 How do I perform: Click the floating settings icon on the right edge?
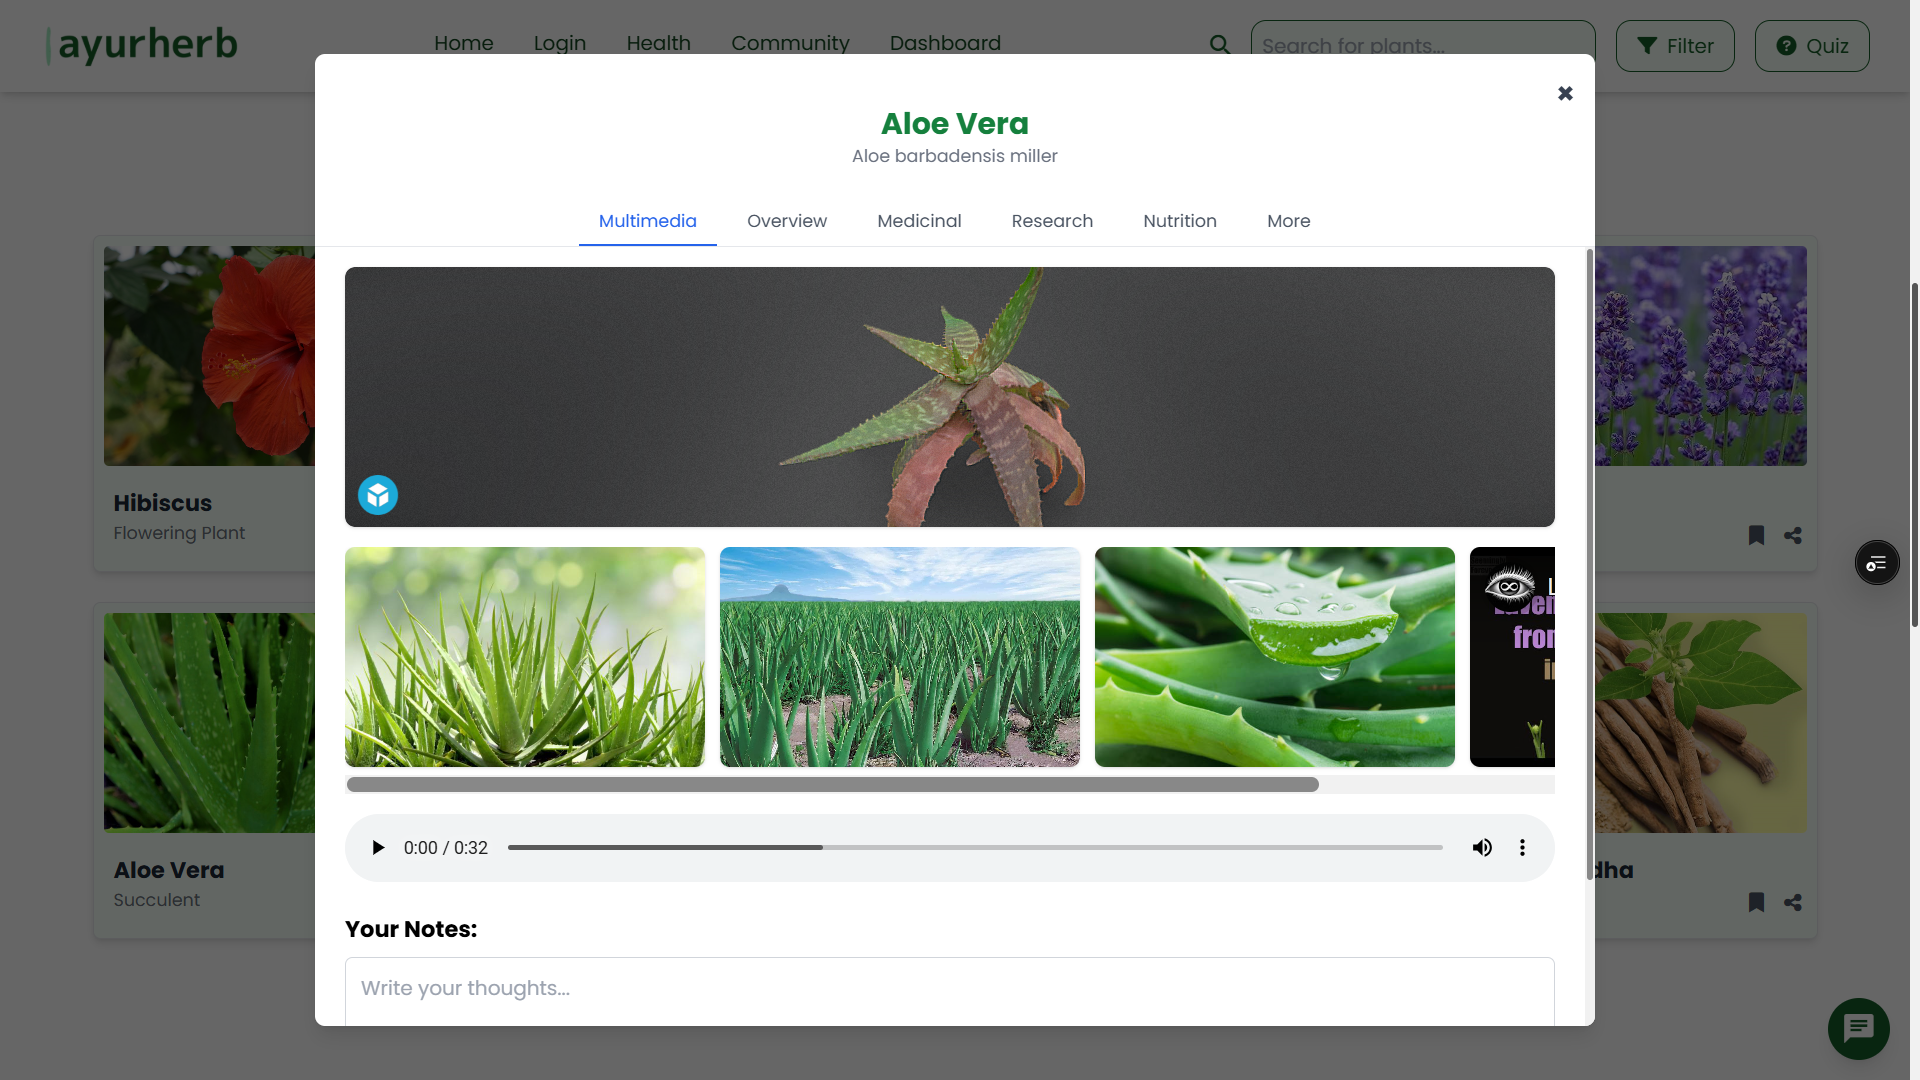[1875, 562]
